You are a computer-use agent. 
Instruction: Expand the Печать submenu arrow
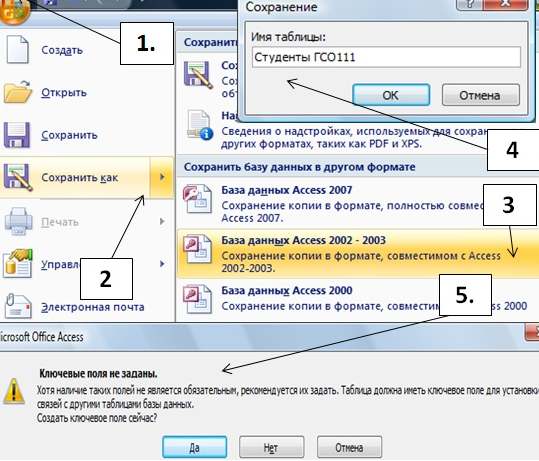coord(162,221)
